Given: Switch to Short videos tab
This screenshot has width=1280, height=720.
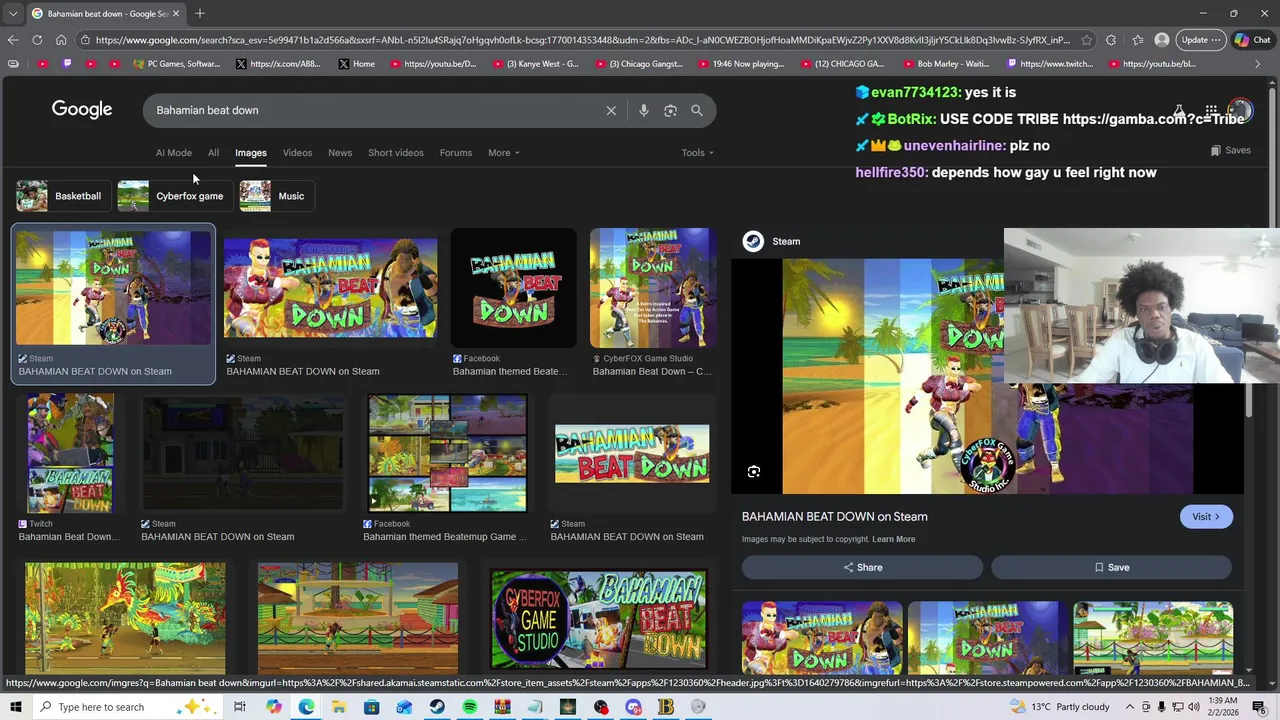Looking at the screenshot, I should [x=396, y=153].
